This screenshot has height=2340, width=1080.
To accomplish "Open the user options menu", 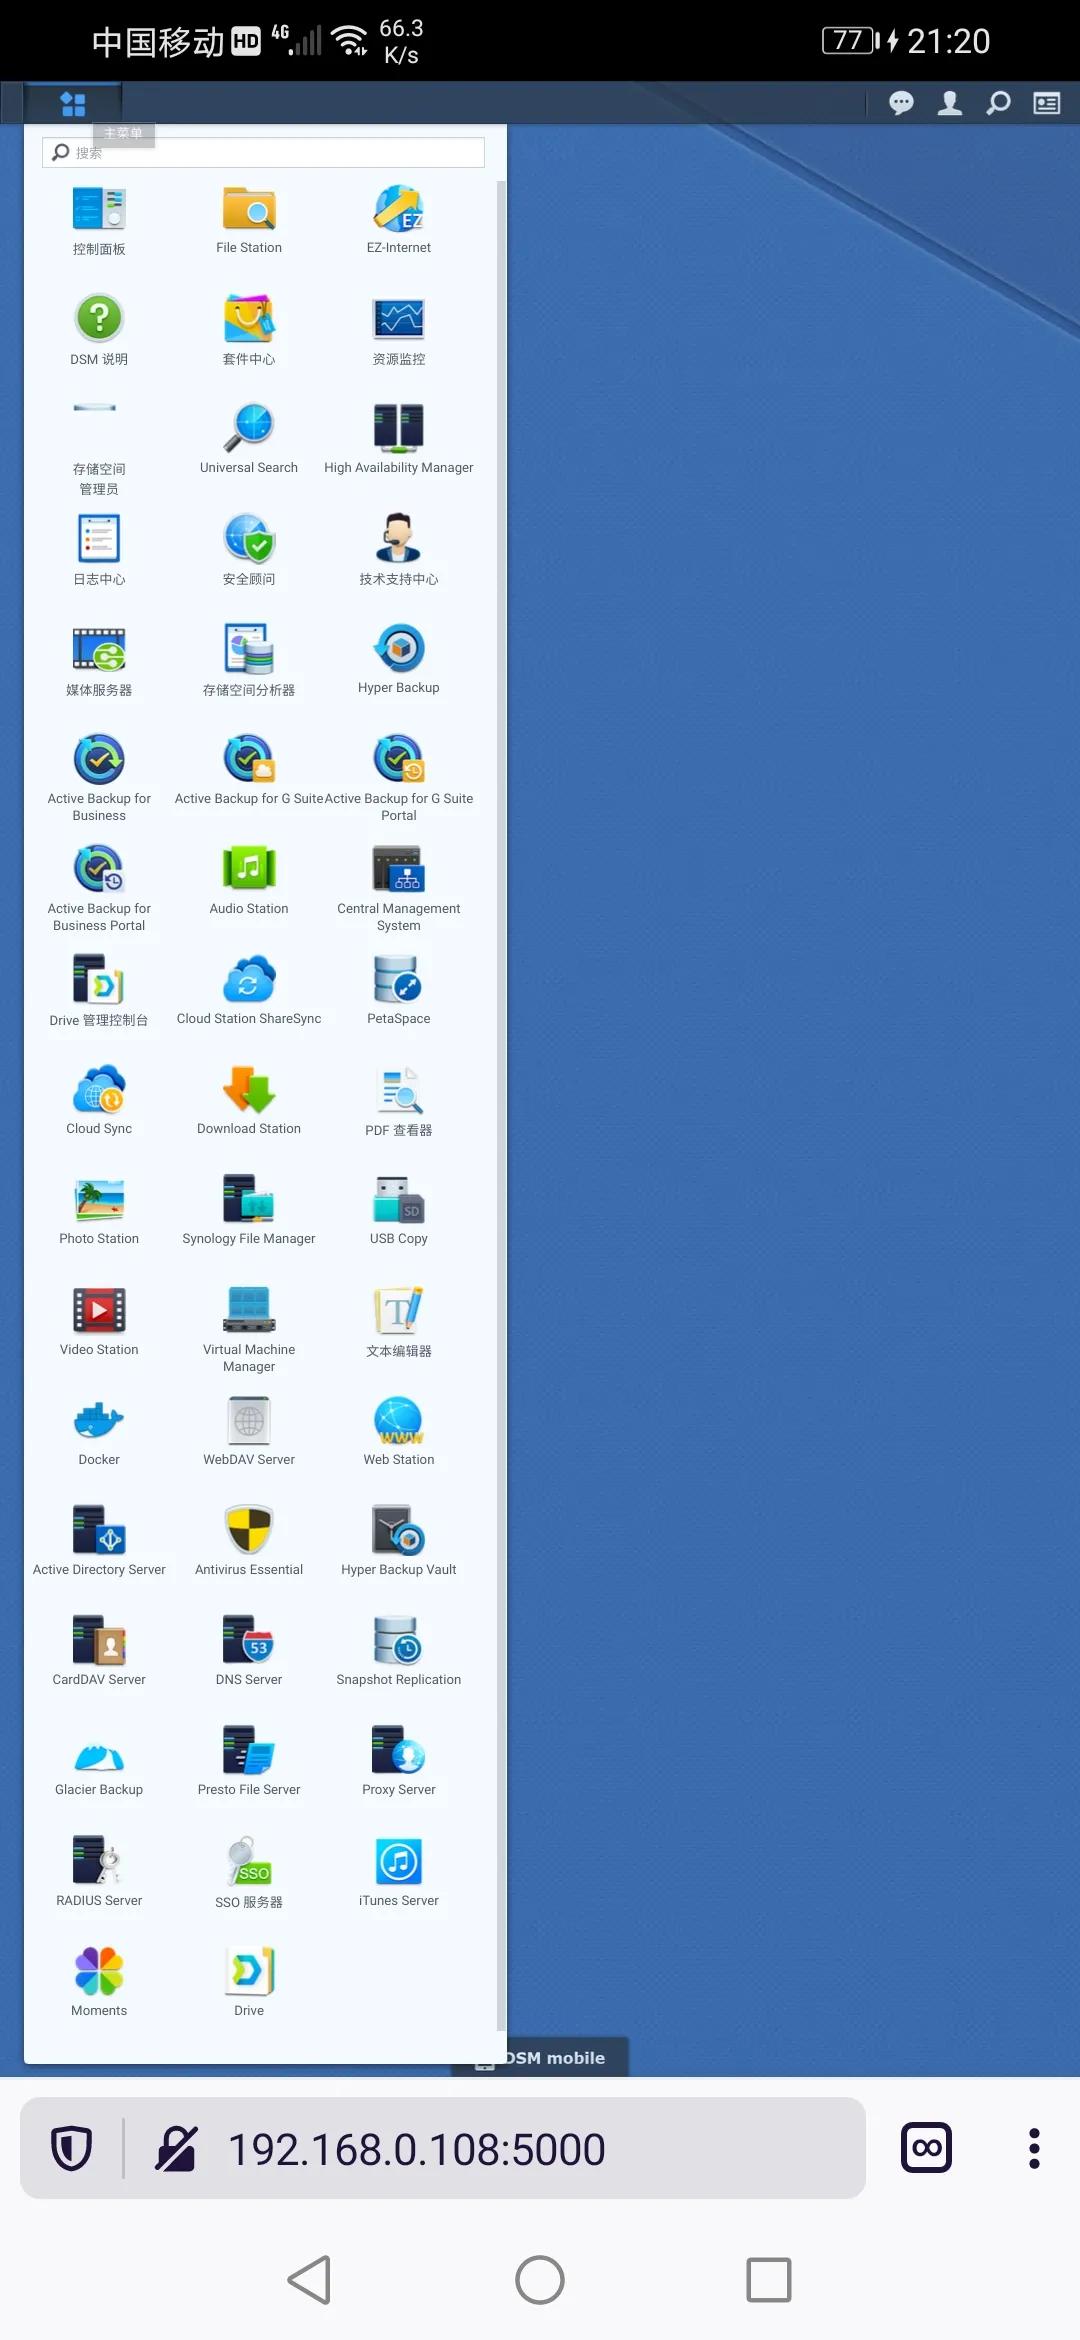I will pos(950,103).
